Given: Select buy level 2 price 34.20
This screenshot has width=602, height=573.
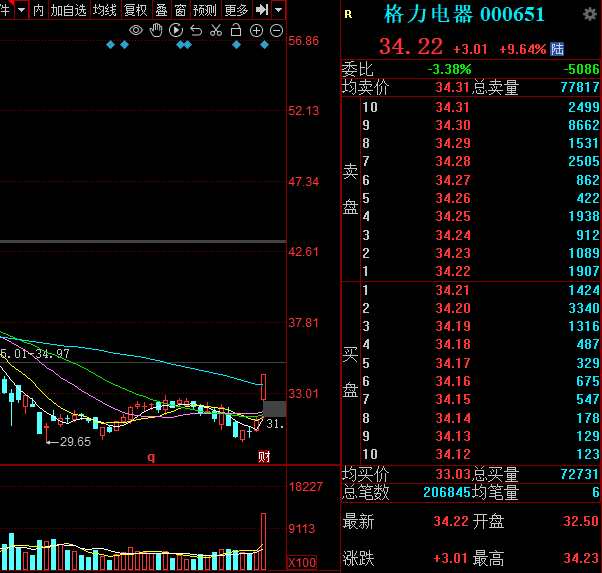Looking at the screenshot, I should (x=453, y=308).
